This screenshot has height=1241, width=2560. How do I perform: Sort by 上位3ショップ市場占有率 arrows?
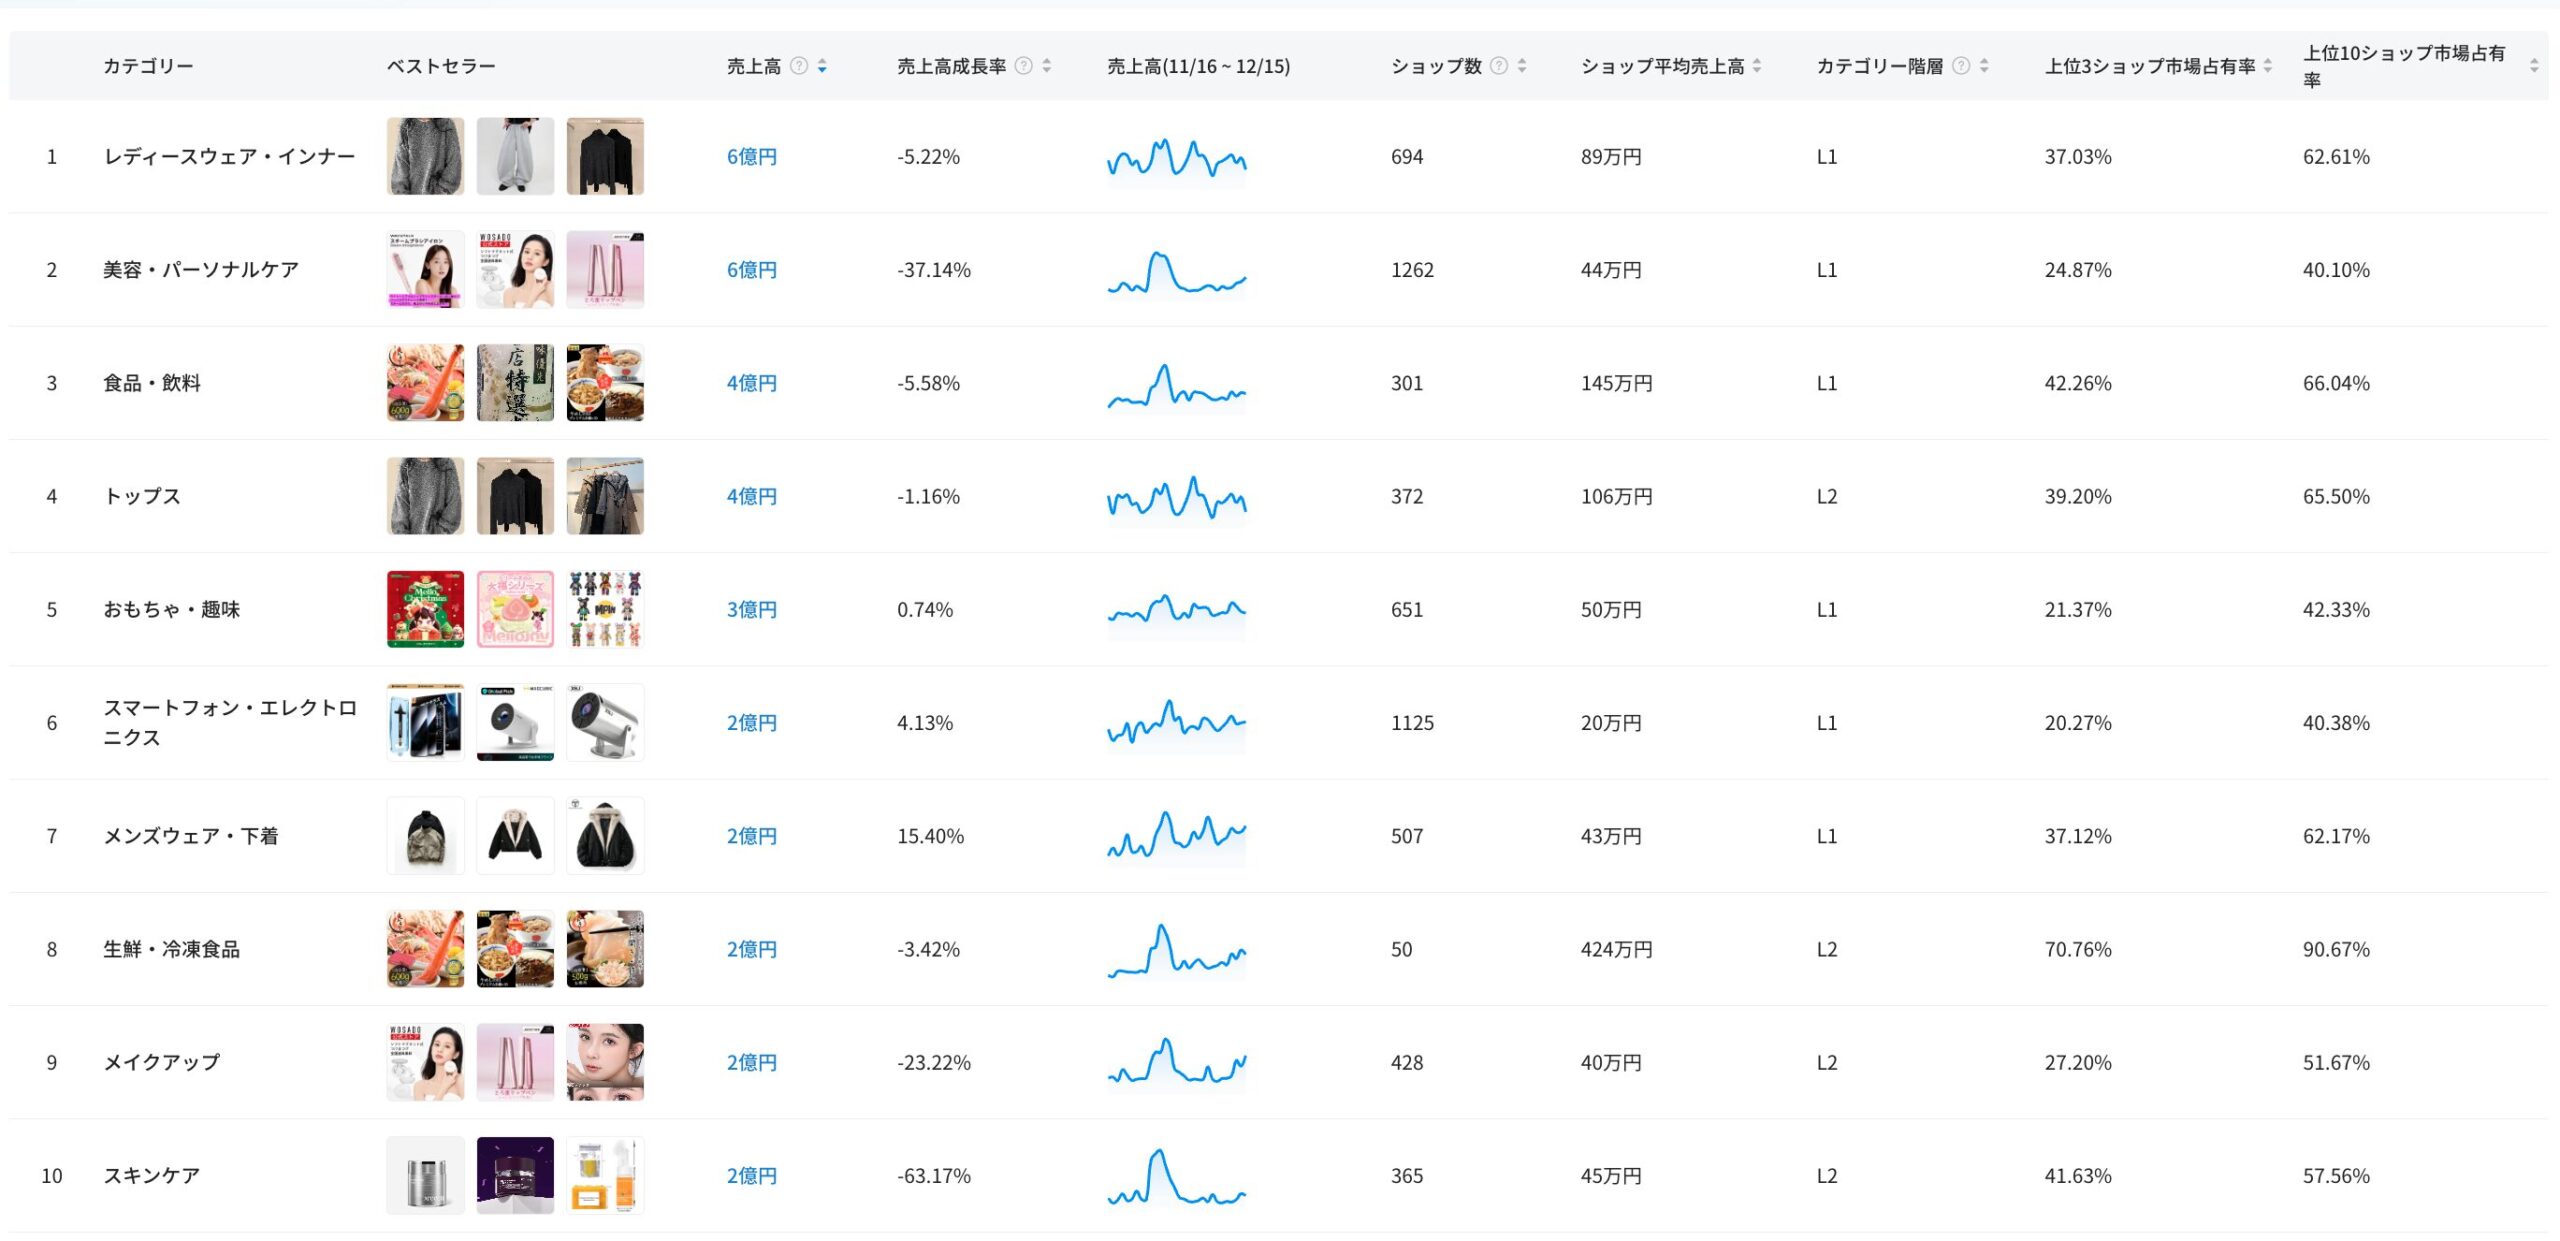(x=2268, y=66)
